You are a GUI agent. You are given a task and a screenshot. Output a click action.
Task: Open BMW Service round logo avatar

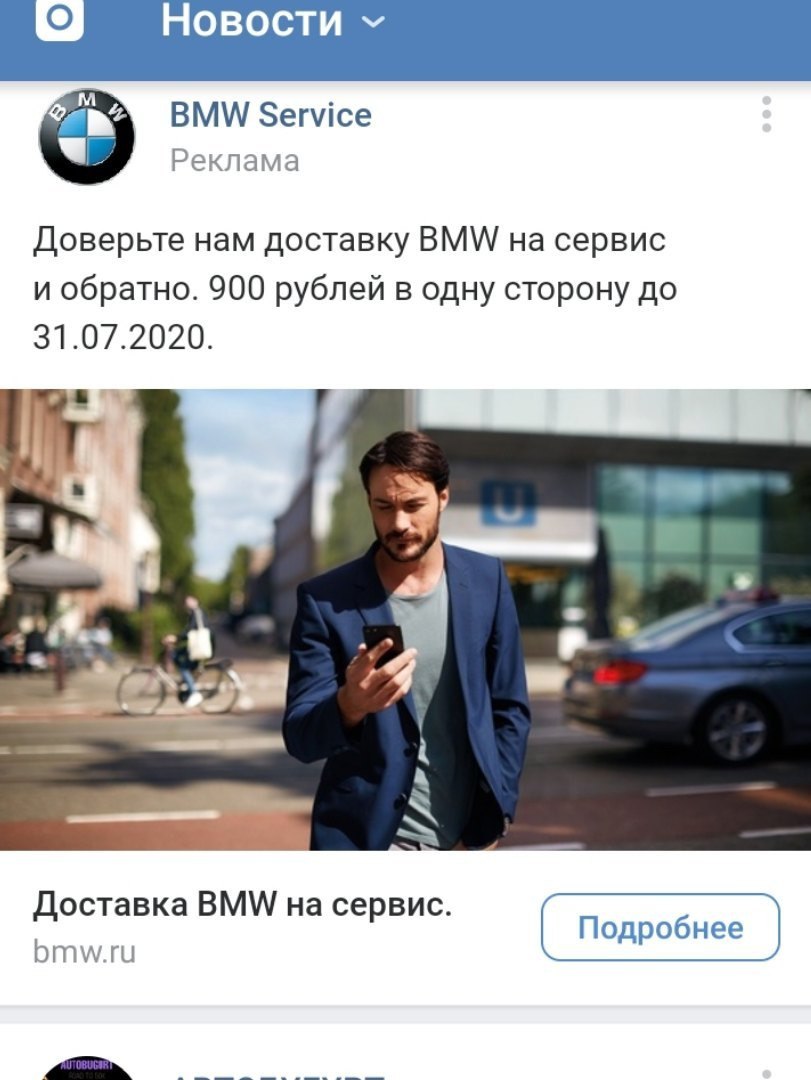[x=86, y=136]
